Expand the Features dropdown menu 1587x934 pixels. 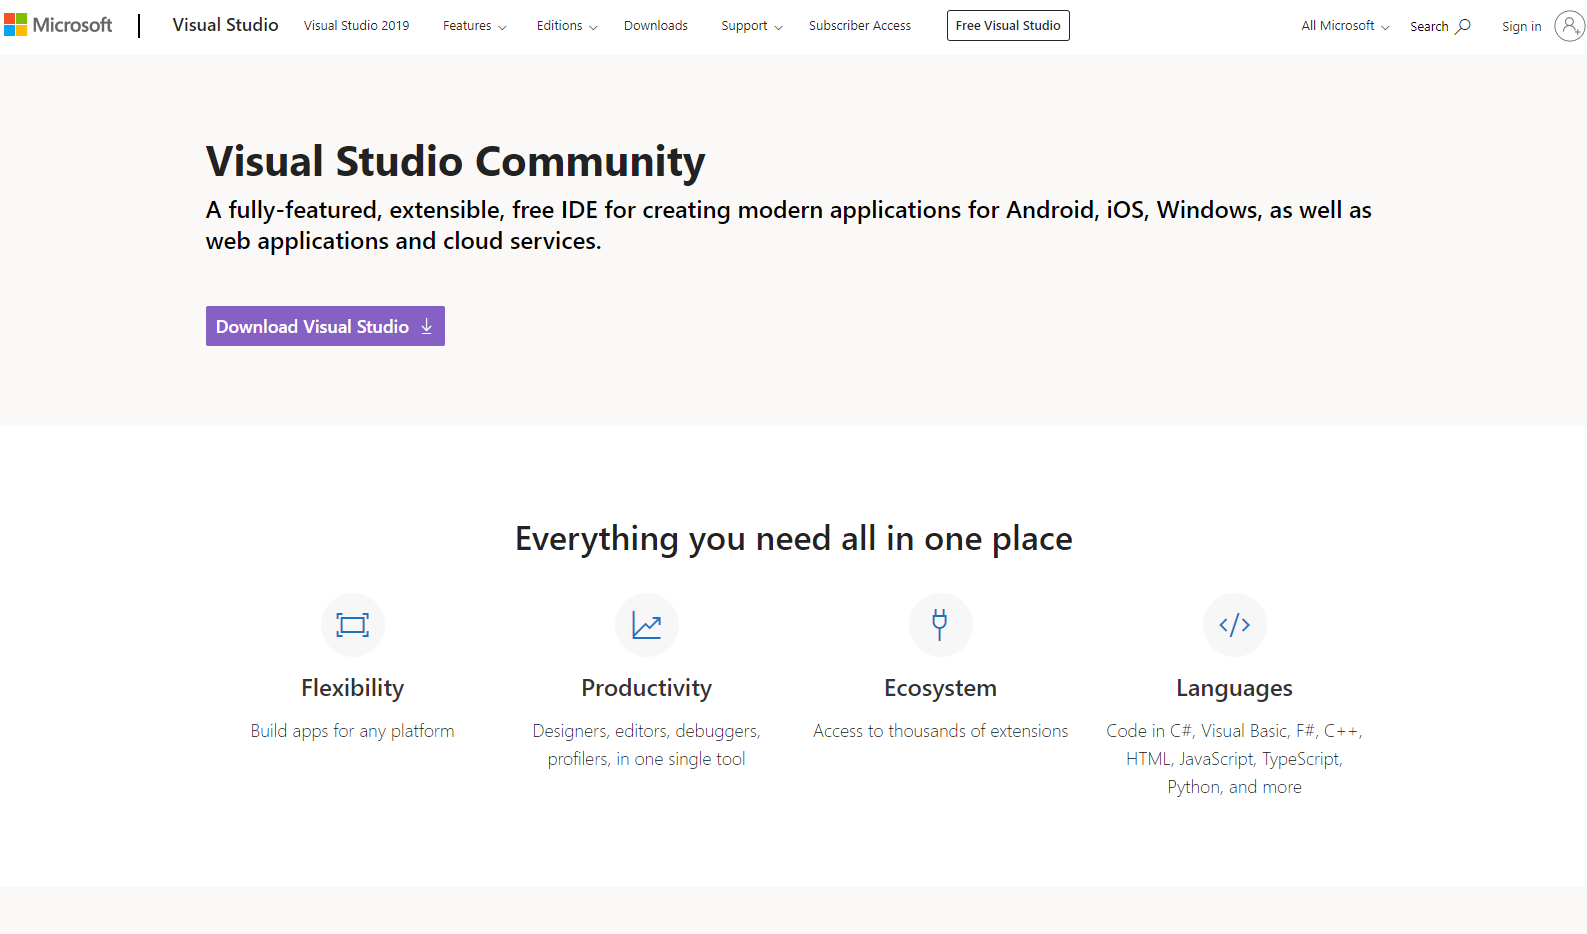[474, 26]
